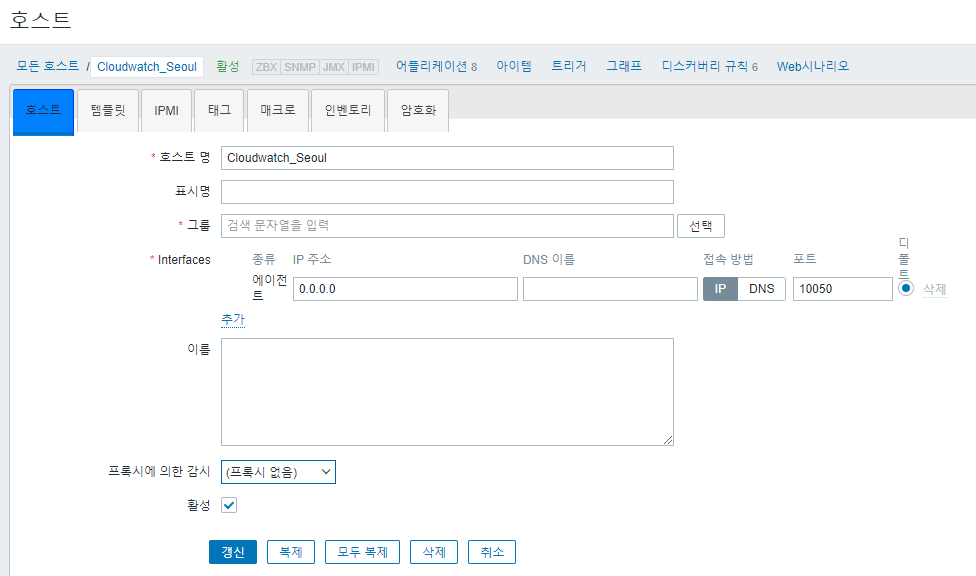Click the 갱신 update button
Screen dimensions: 976x576
pos(233,552)
